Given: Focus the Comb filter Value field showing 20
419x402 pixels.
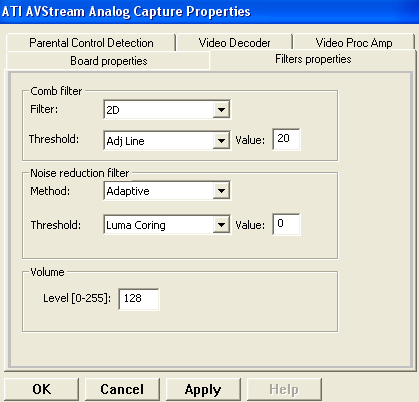Looking at the screenshot, I should tap(286, 139).
